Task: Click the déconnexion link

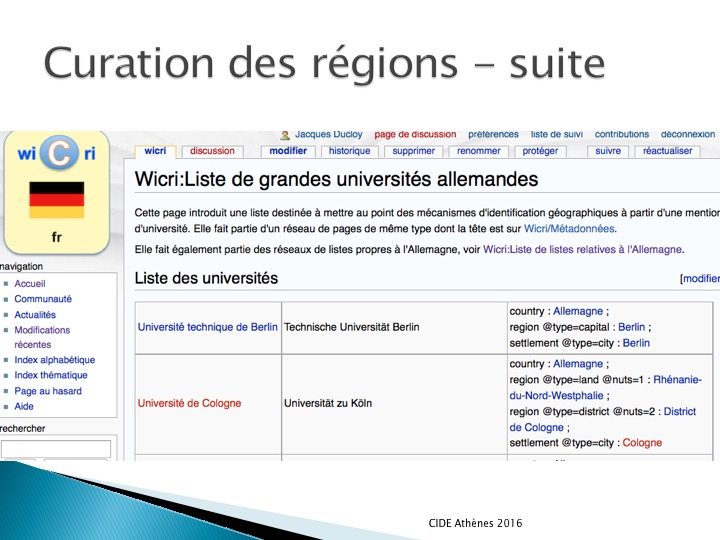Action: tap(687, 135)
